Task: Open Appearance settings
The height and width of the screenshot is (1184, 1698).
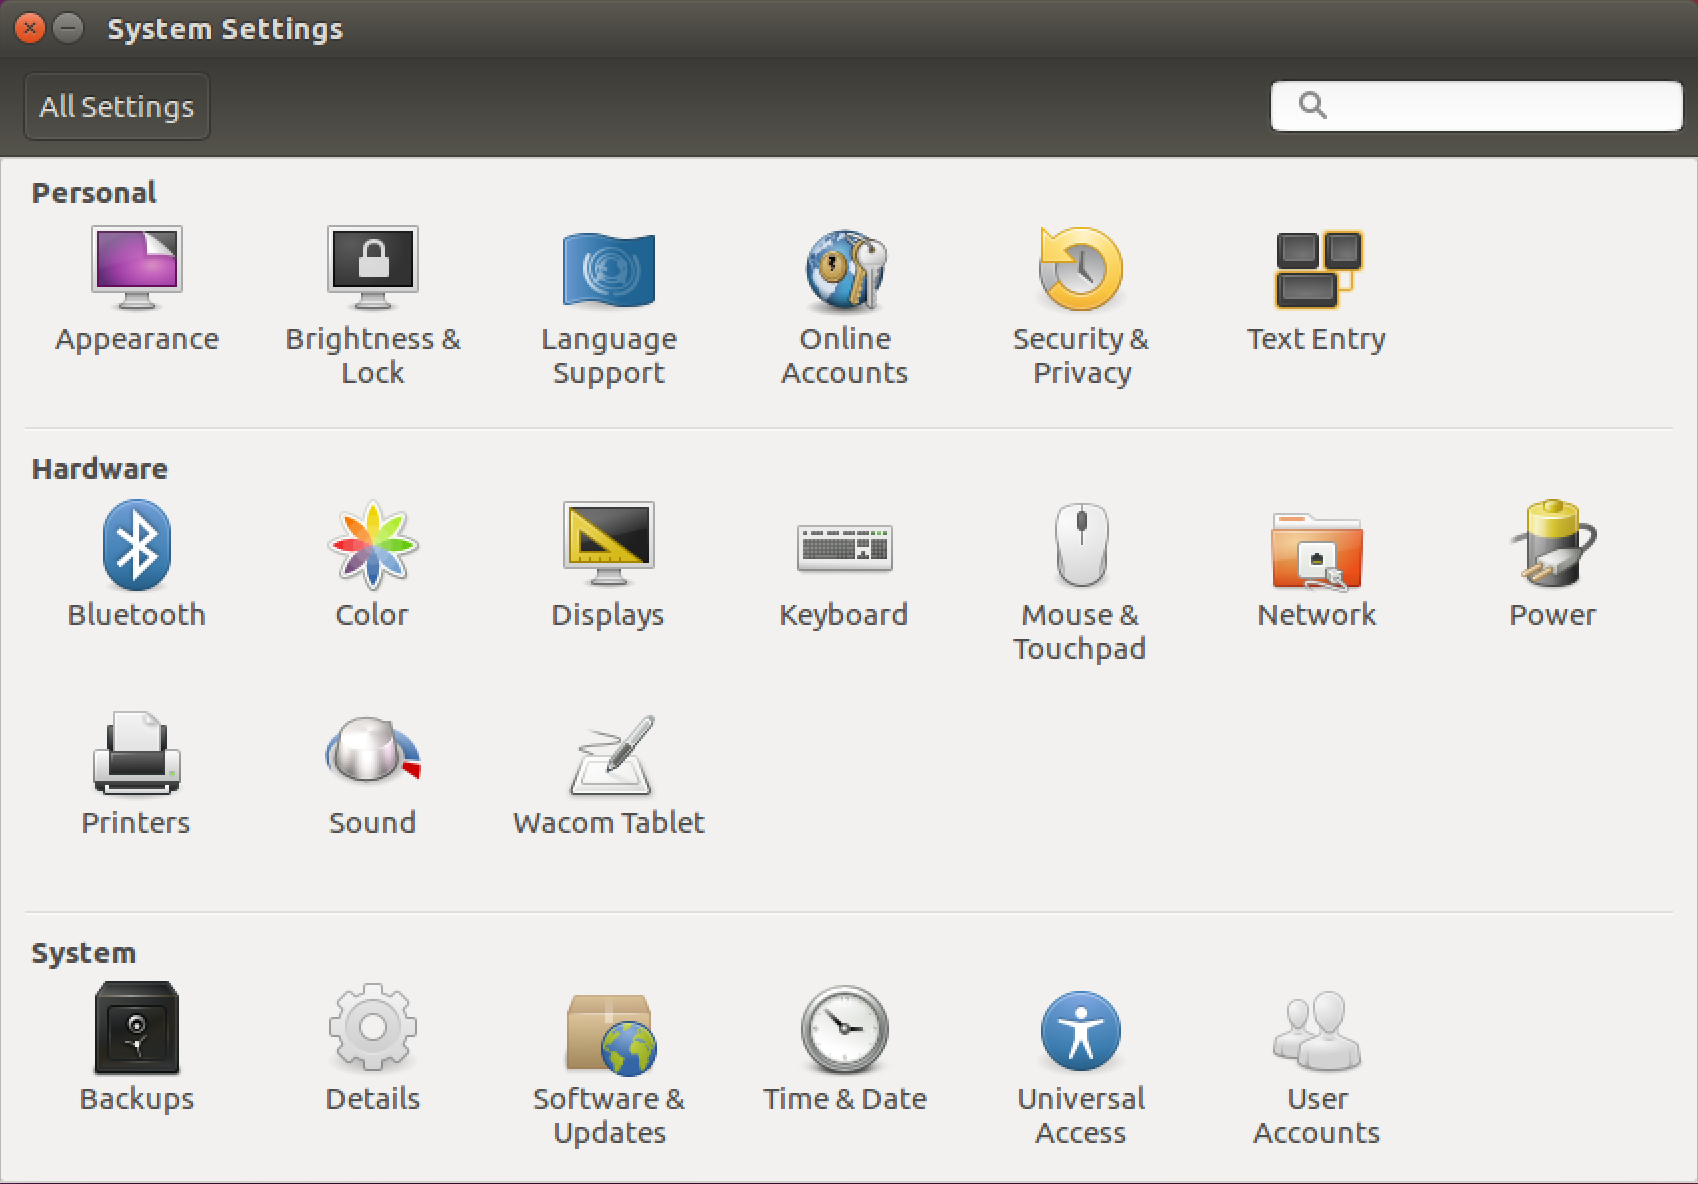Action: [x=137, y=290]
